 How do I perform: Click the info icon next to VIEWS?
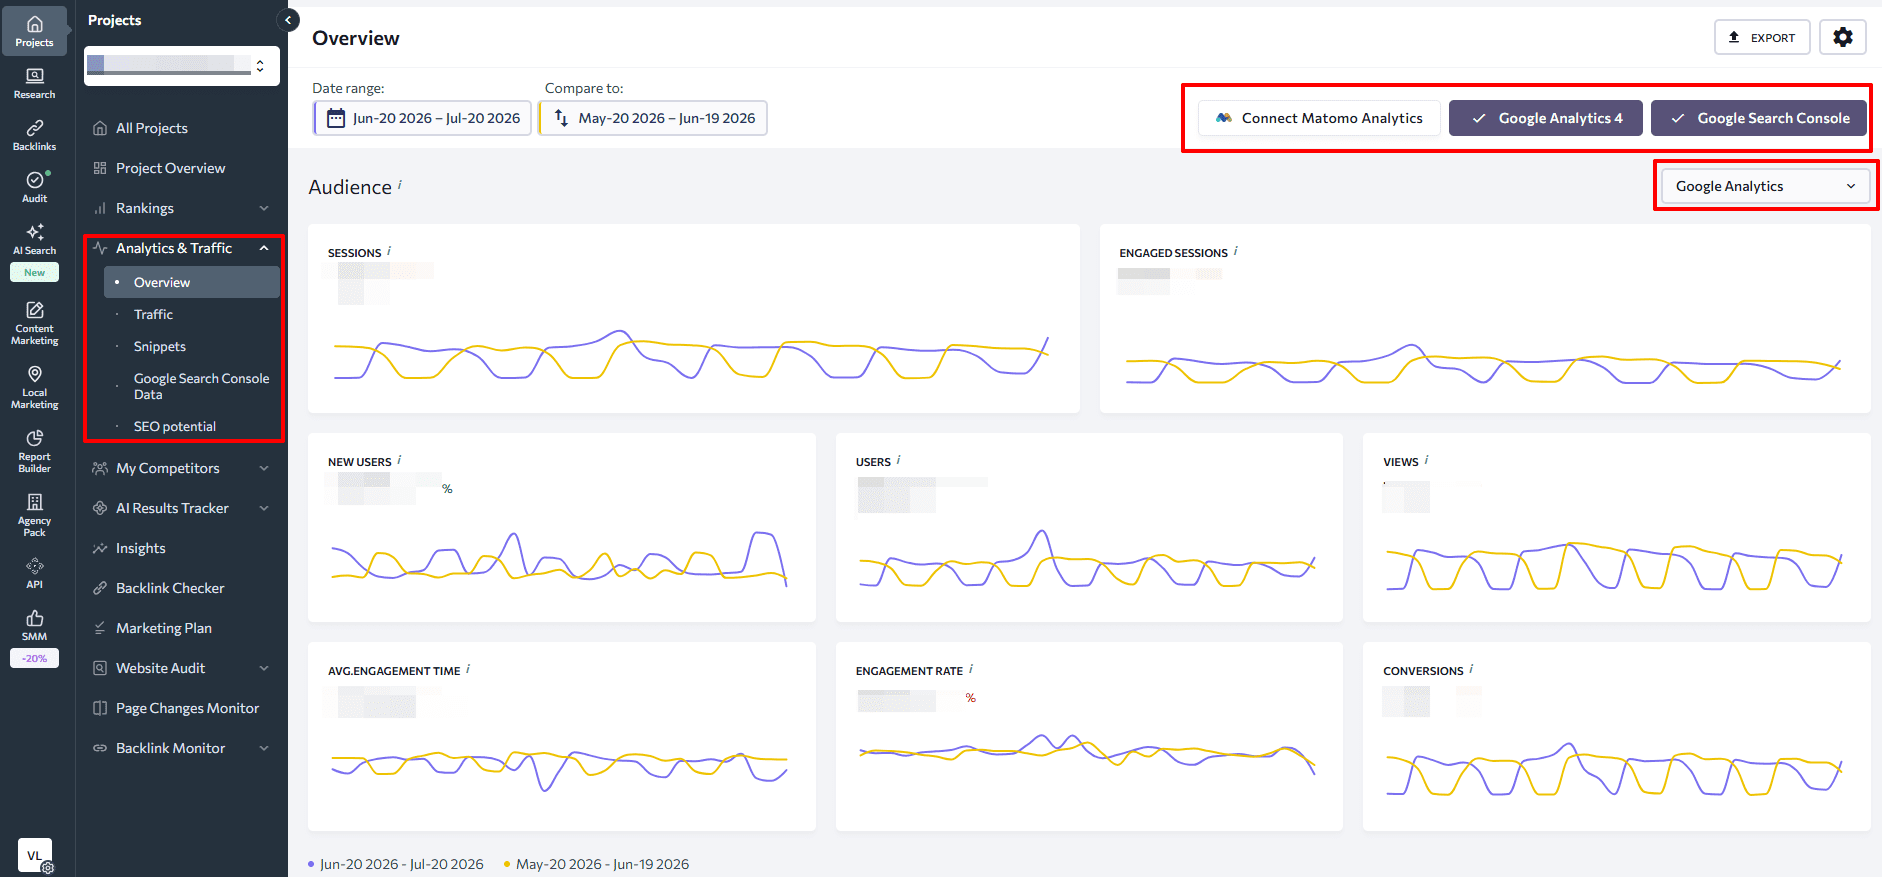[1426, 460]
